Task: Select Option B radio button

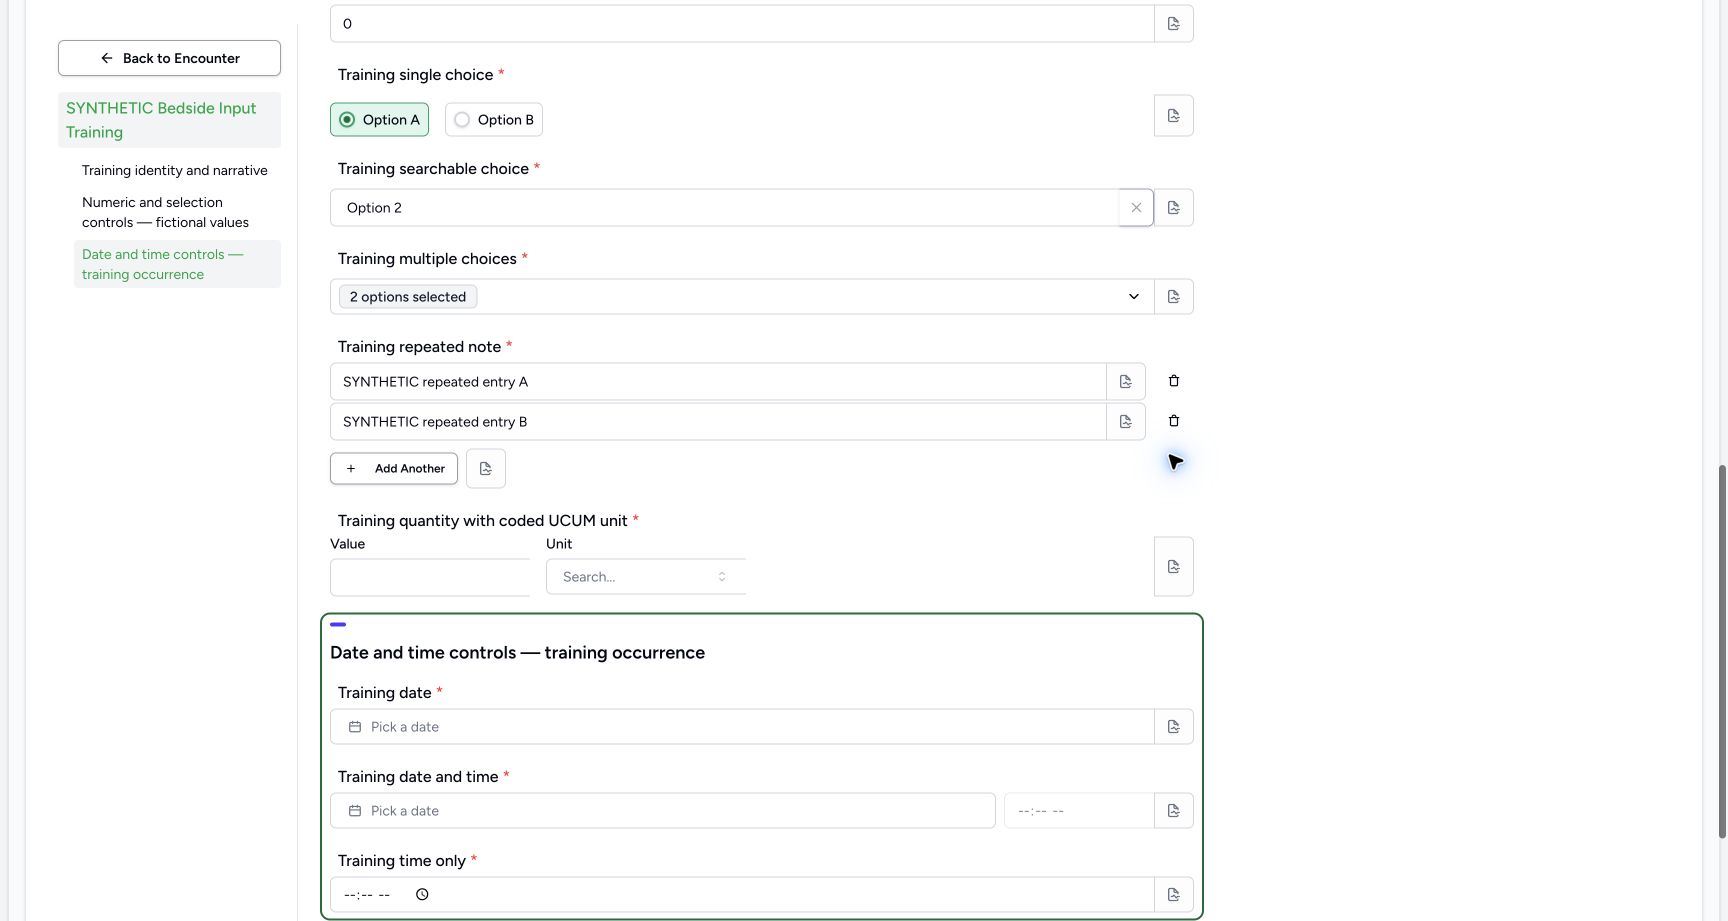Action: [x=494, y=120]
